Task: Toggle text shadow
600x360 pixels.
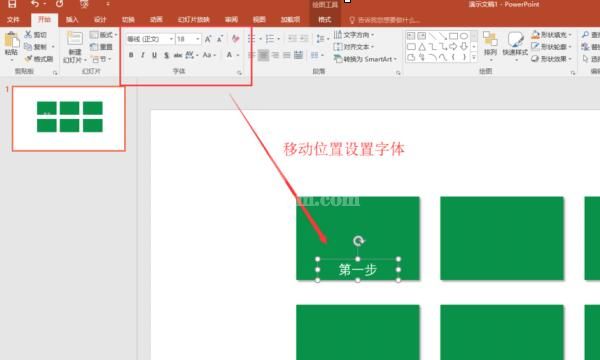Action: [x=166, y=55]
